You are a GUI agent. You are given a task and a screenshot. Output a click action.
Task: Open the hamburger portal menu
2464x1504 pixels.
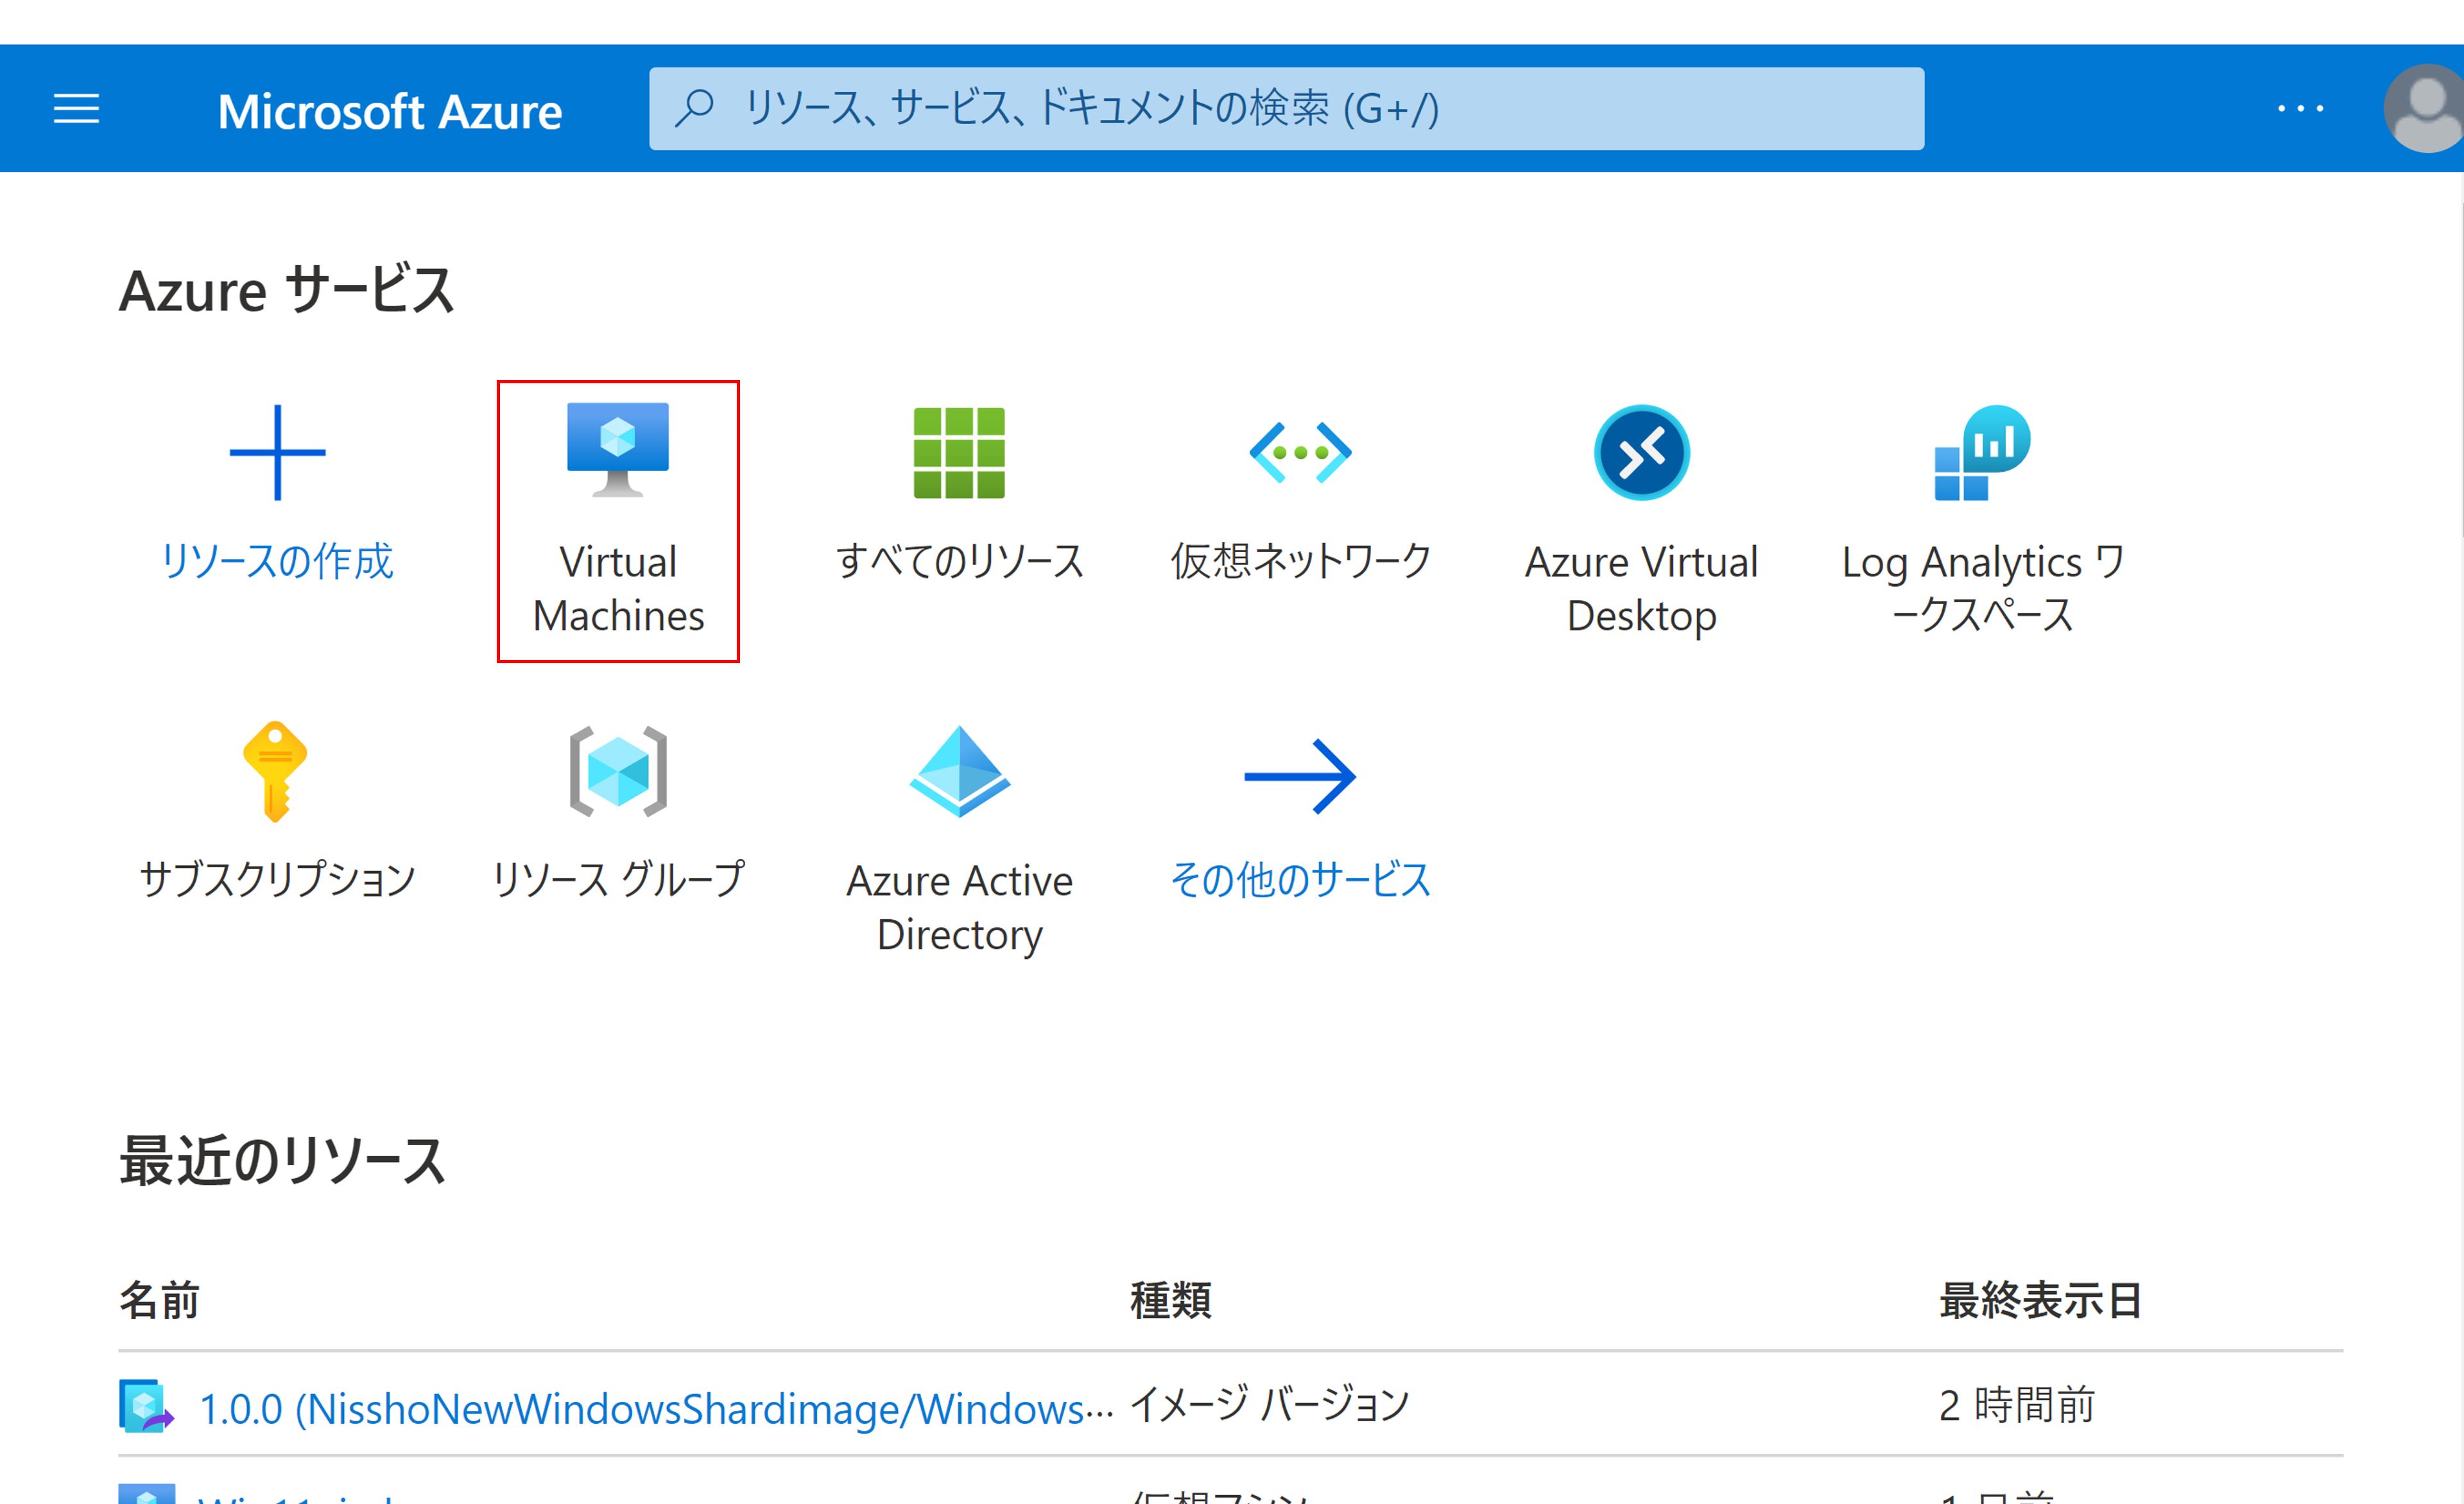[x=76, y=109]
